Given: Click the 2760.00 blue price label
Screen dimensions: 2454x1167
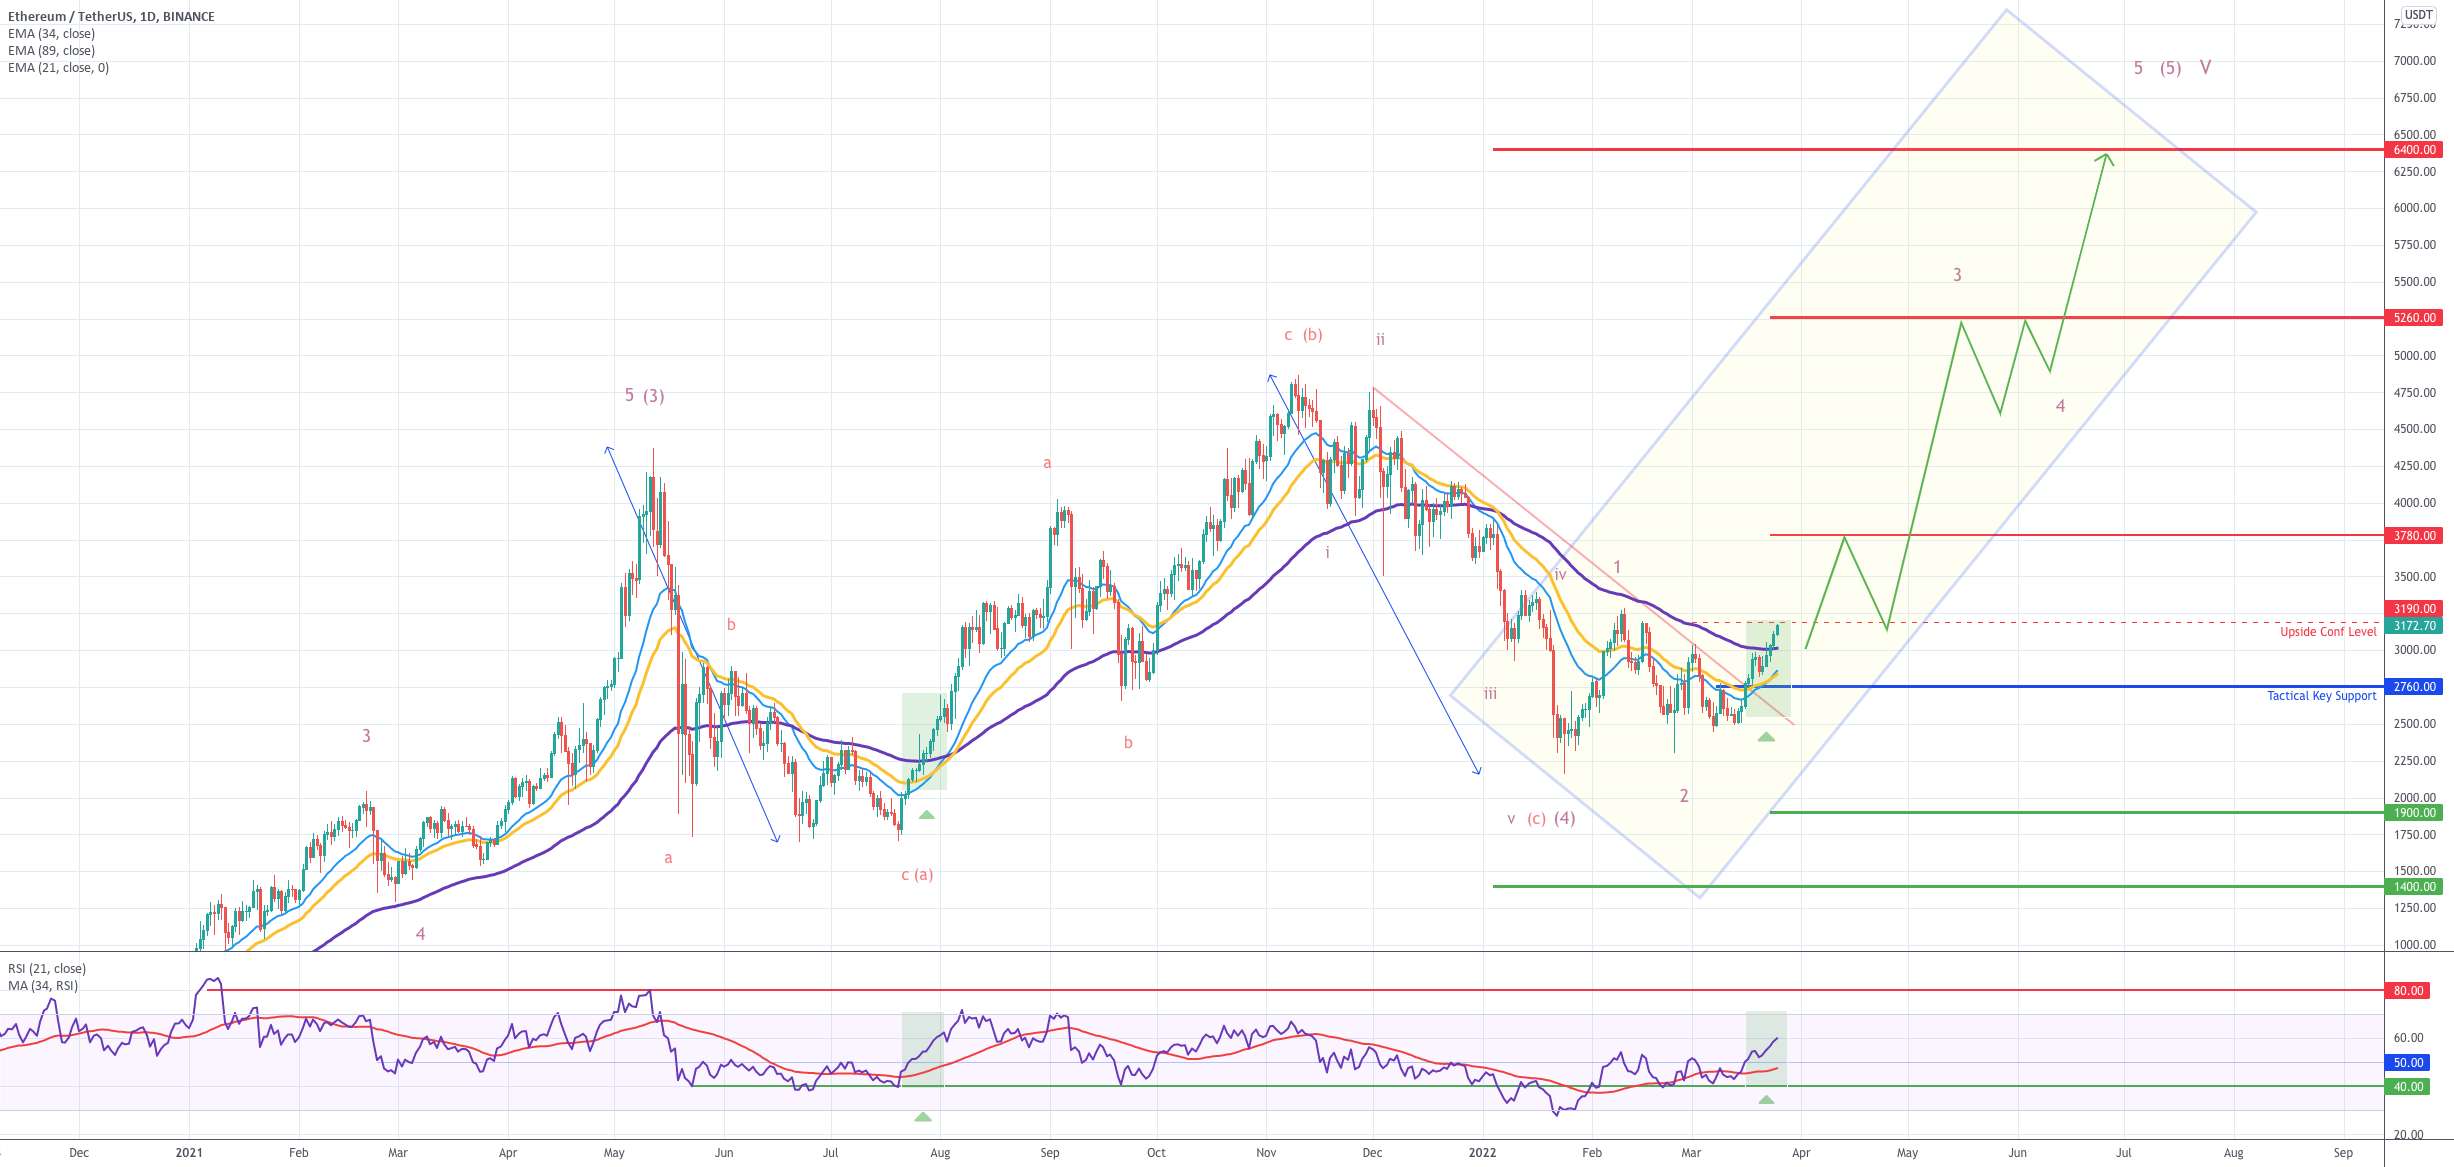Looking at the screenshot, I should (2414, 687).
